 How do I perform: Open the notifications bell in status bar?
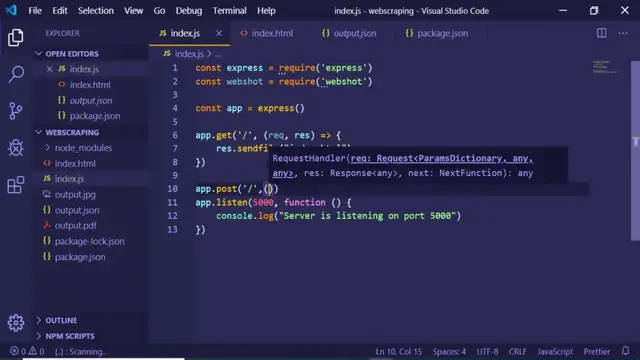[x=625, y=351]
